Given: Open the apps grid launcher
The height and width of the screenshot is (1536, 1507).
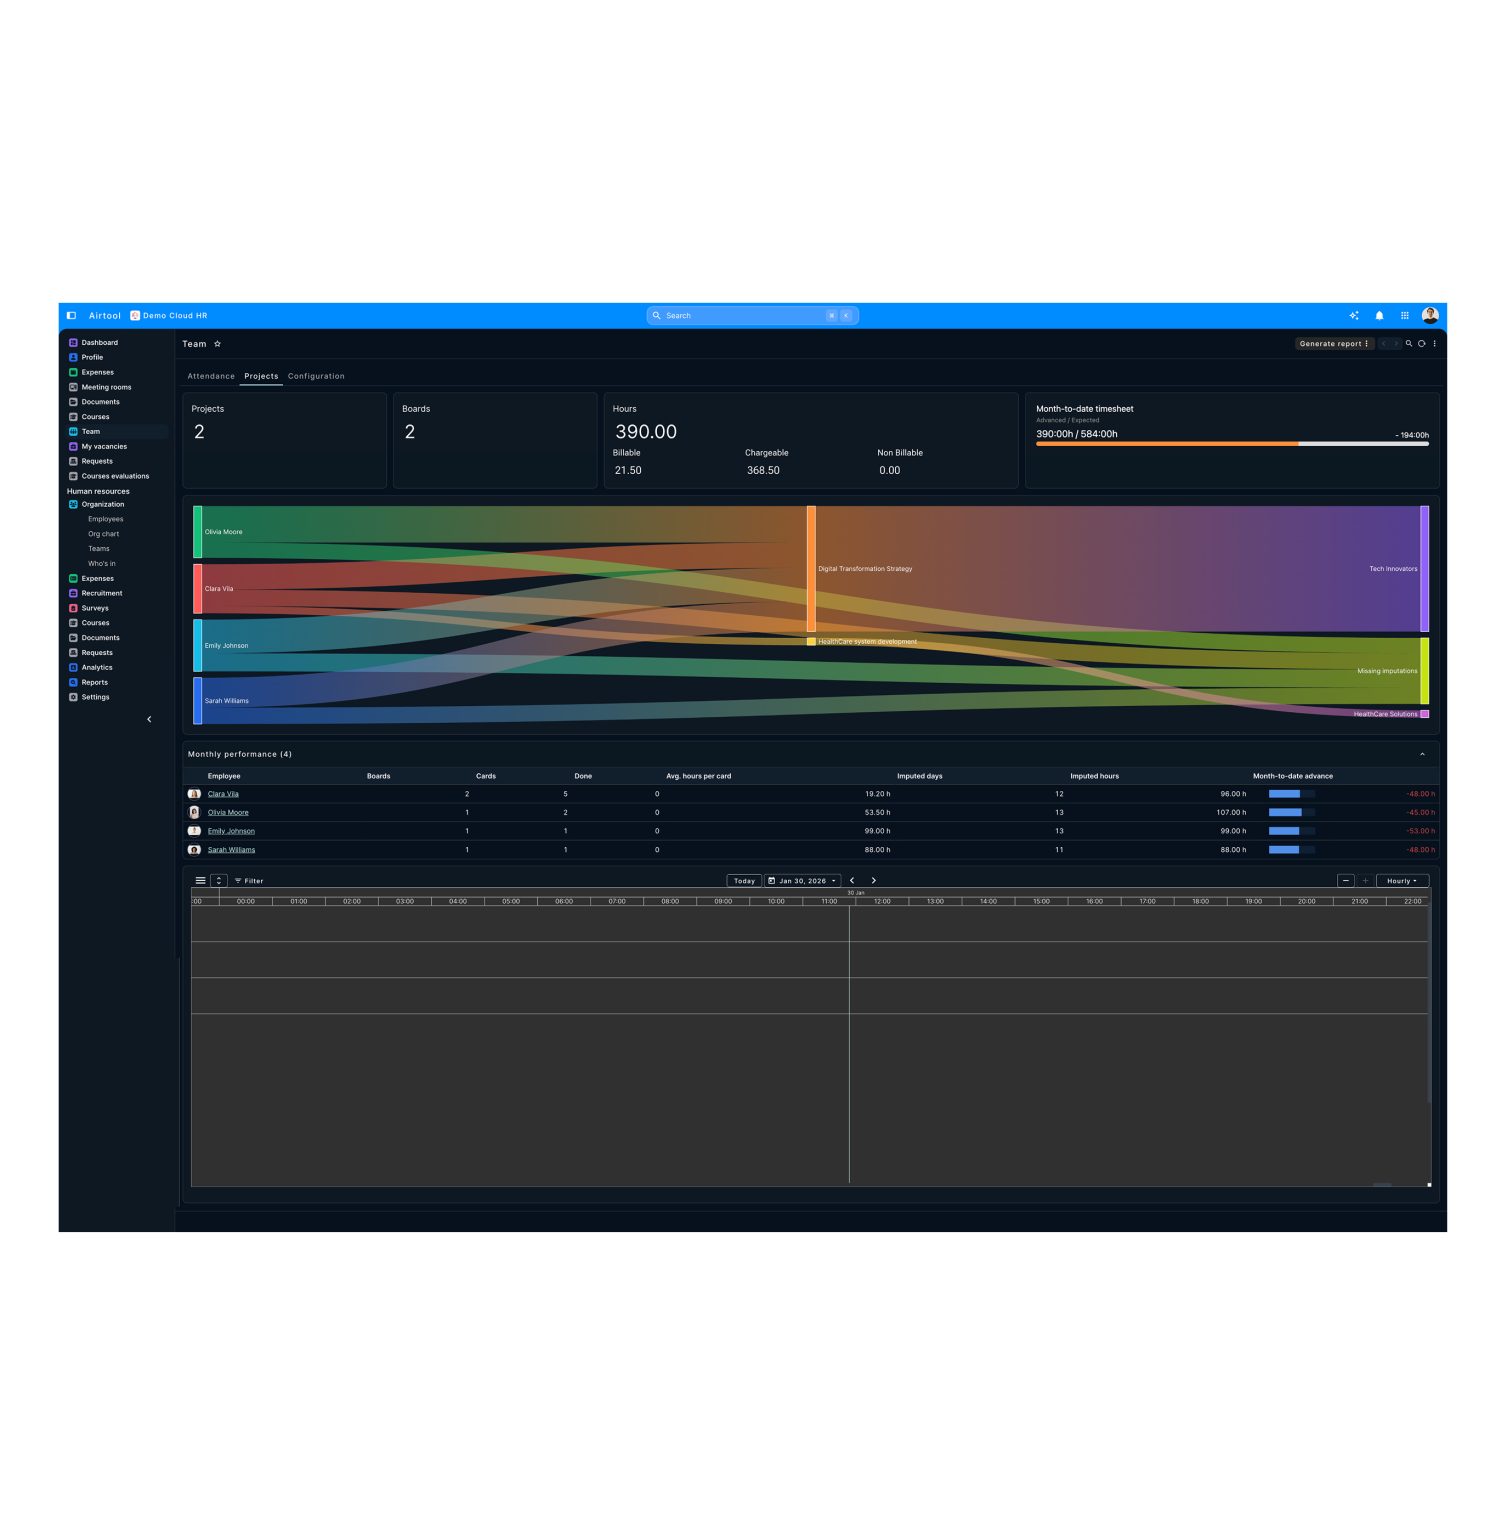Looking at the screenshot, I should coord(1404,316).
